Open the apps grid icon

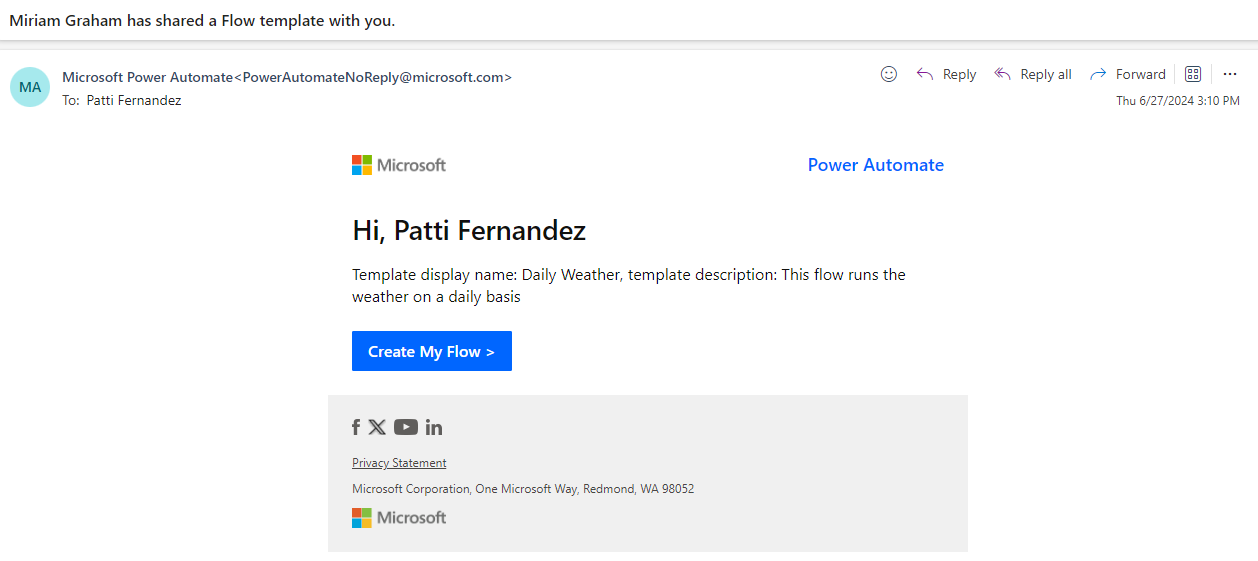click(1192, 74)
